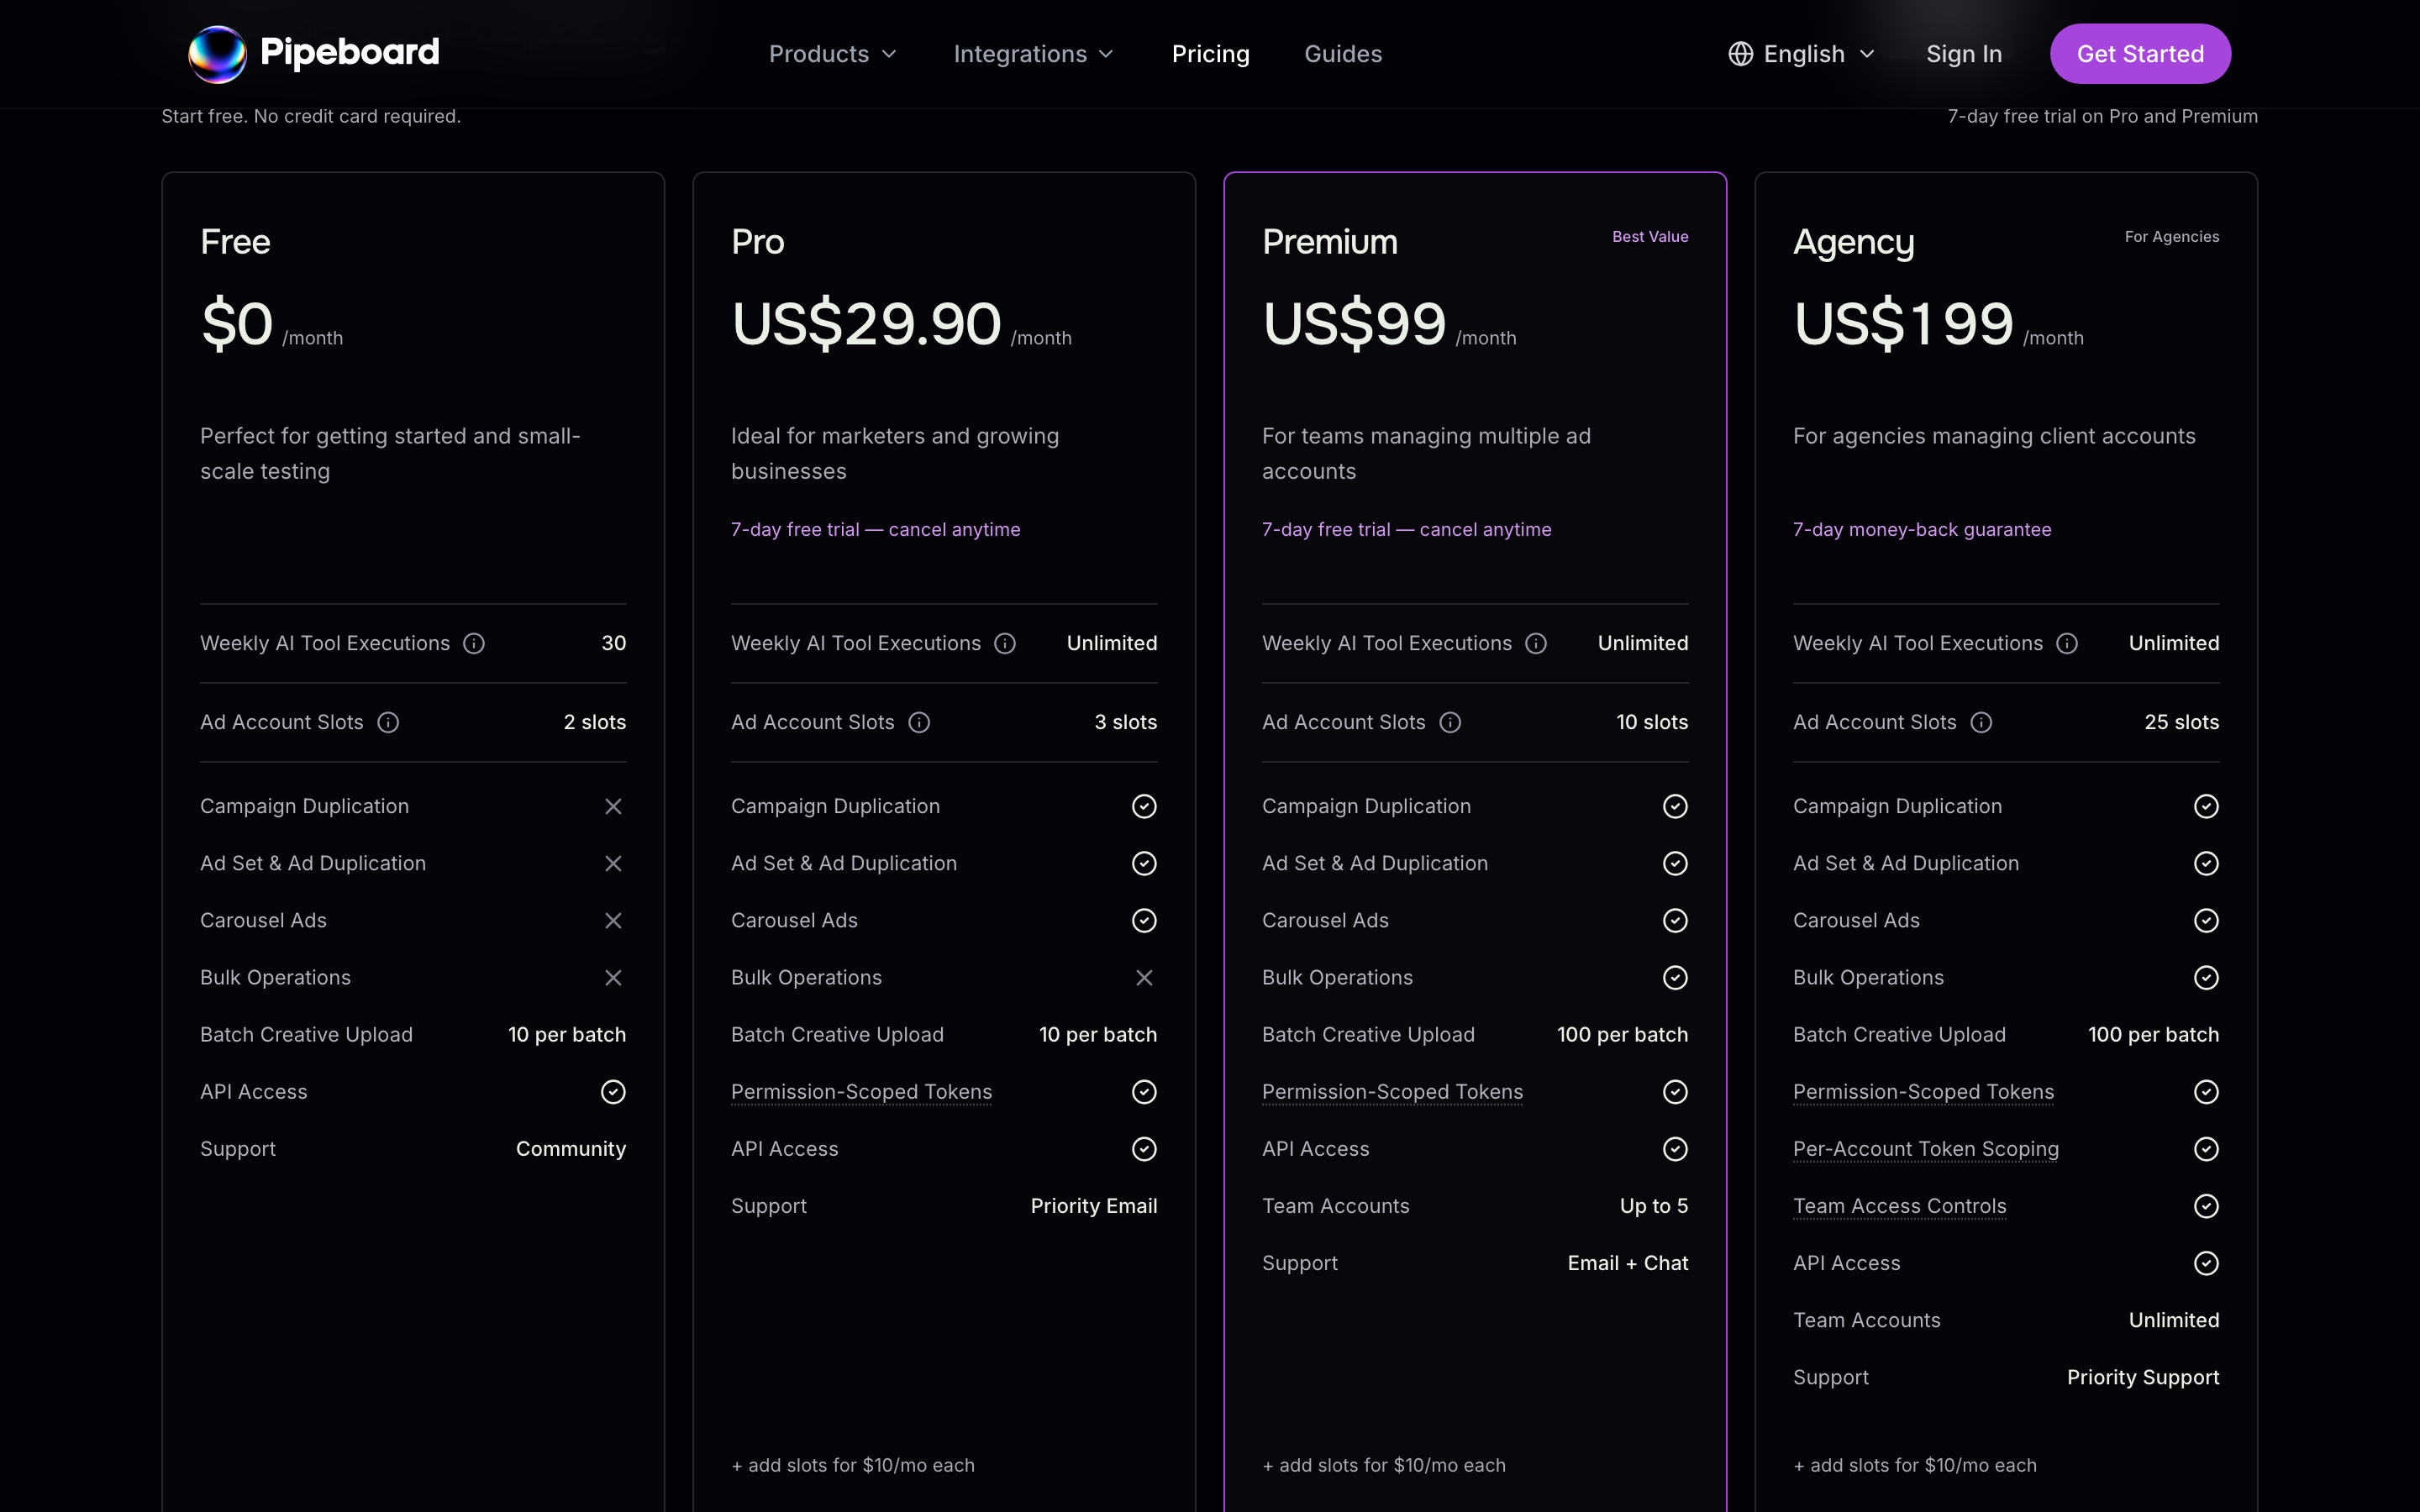
Task: Click the US$199 price
Action: [x=1903, y=324]
